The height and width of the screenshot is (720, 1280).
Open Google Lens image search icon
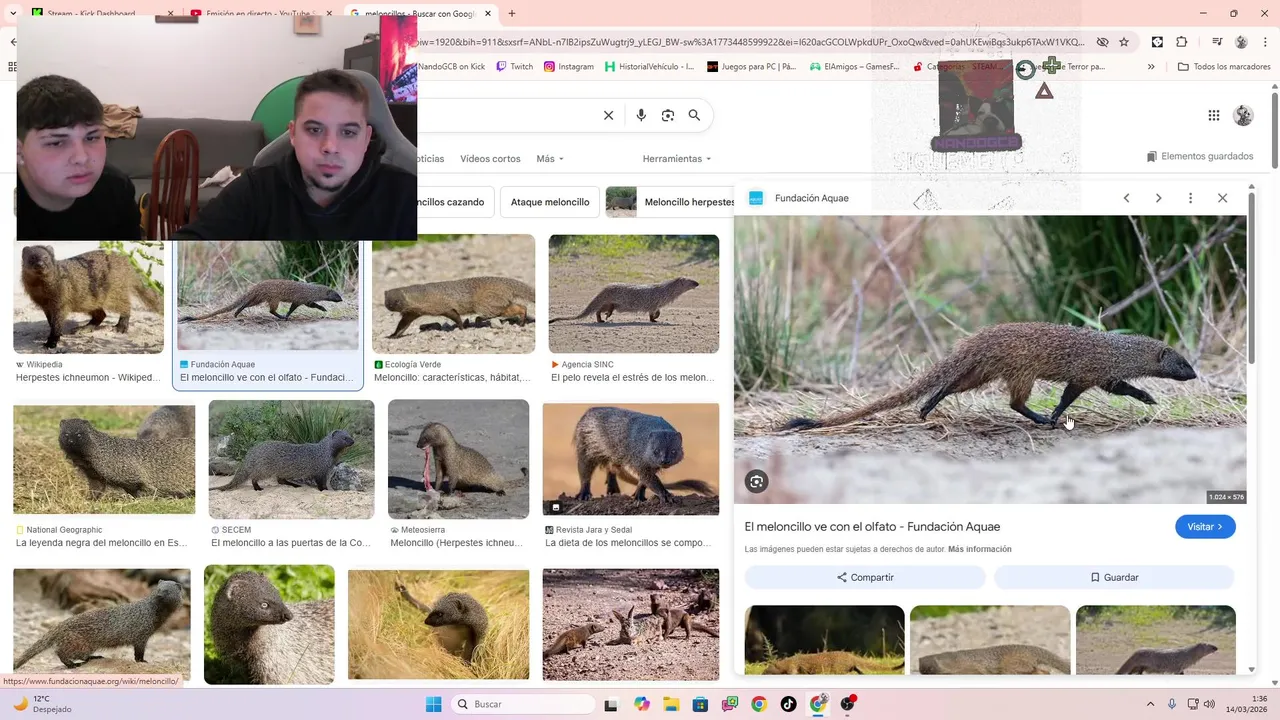(668, 115)
